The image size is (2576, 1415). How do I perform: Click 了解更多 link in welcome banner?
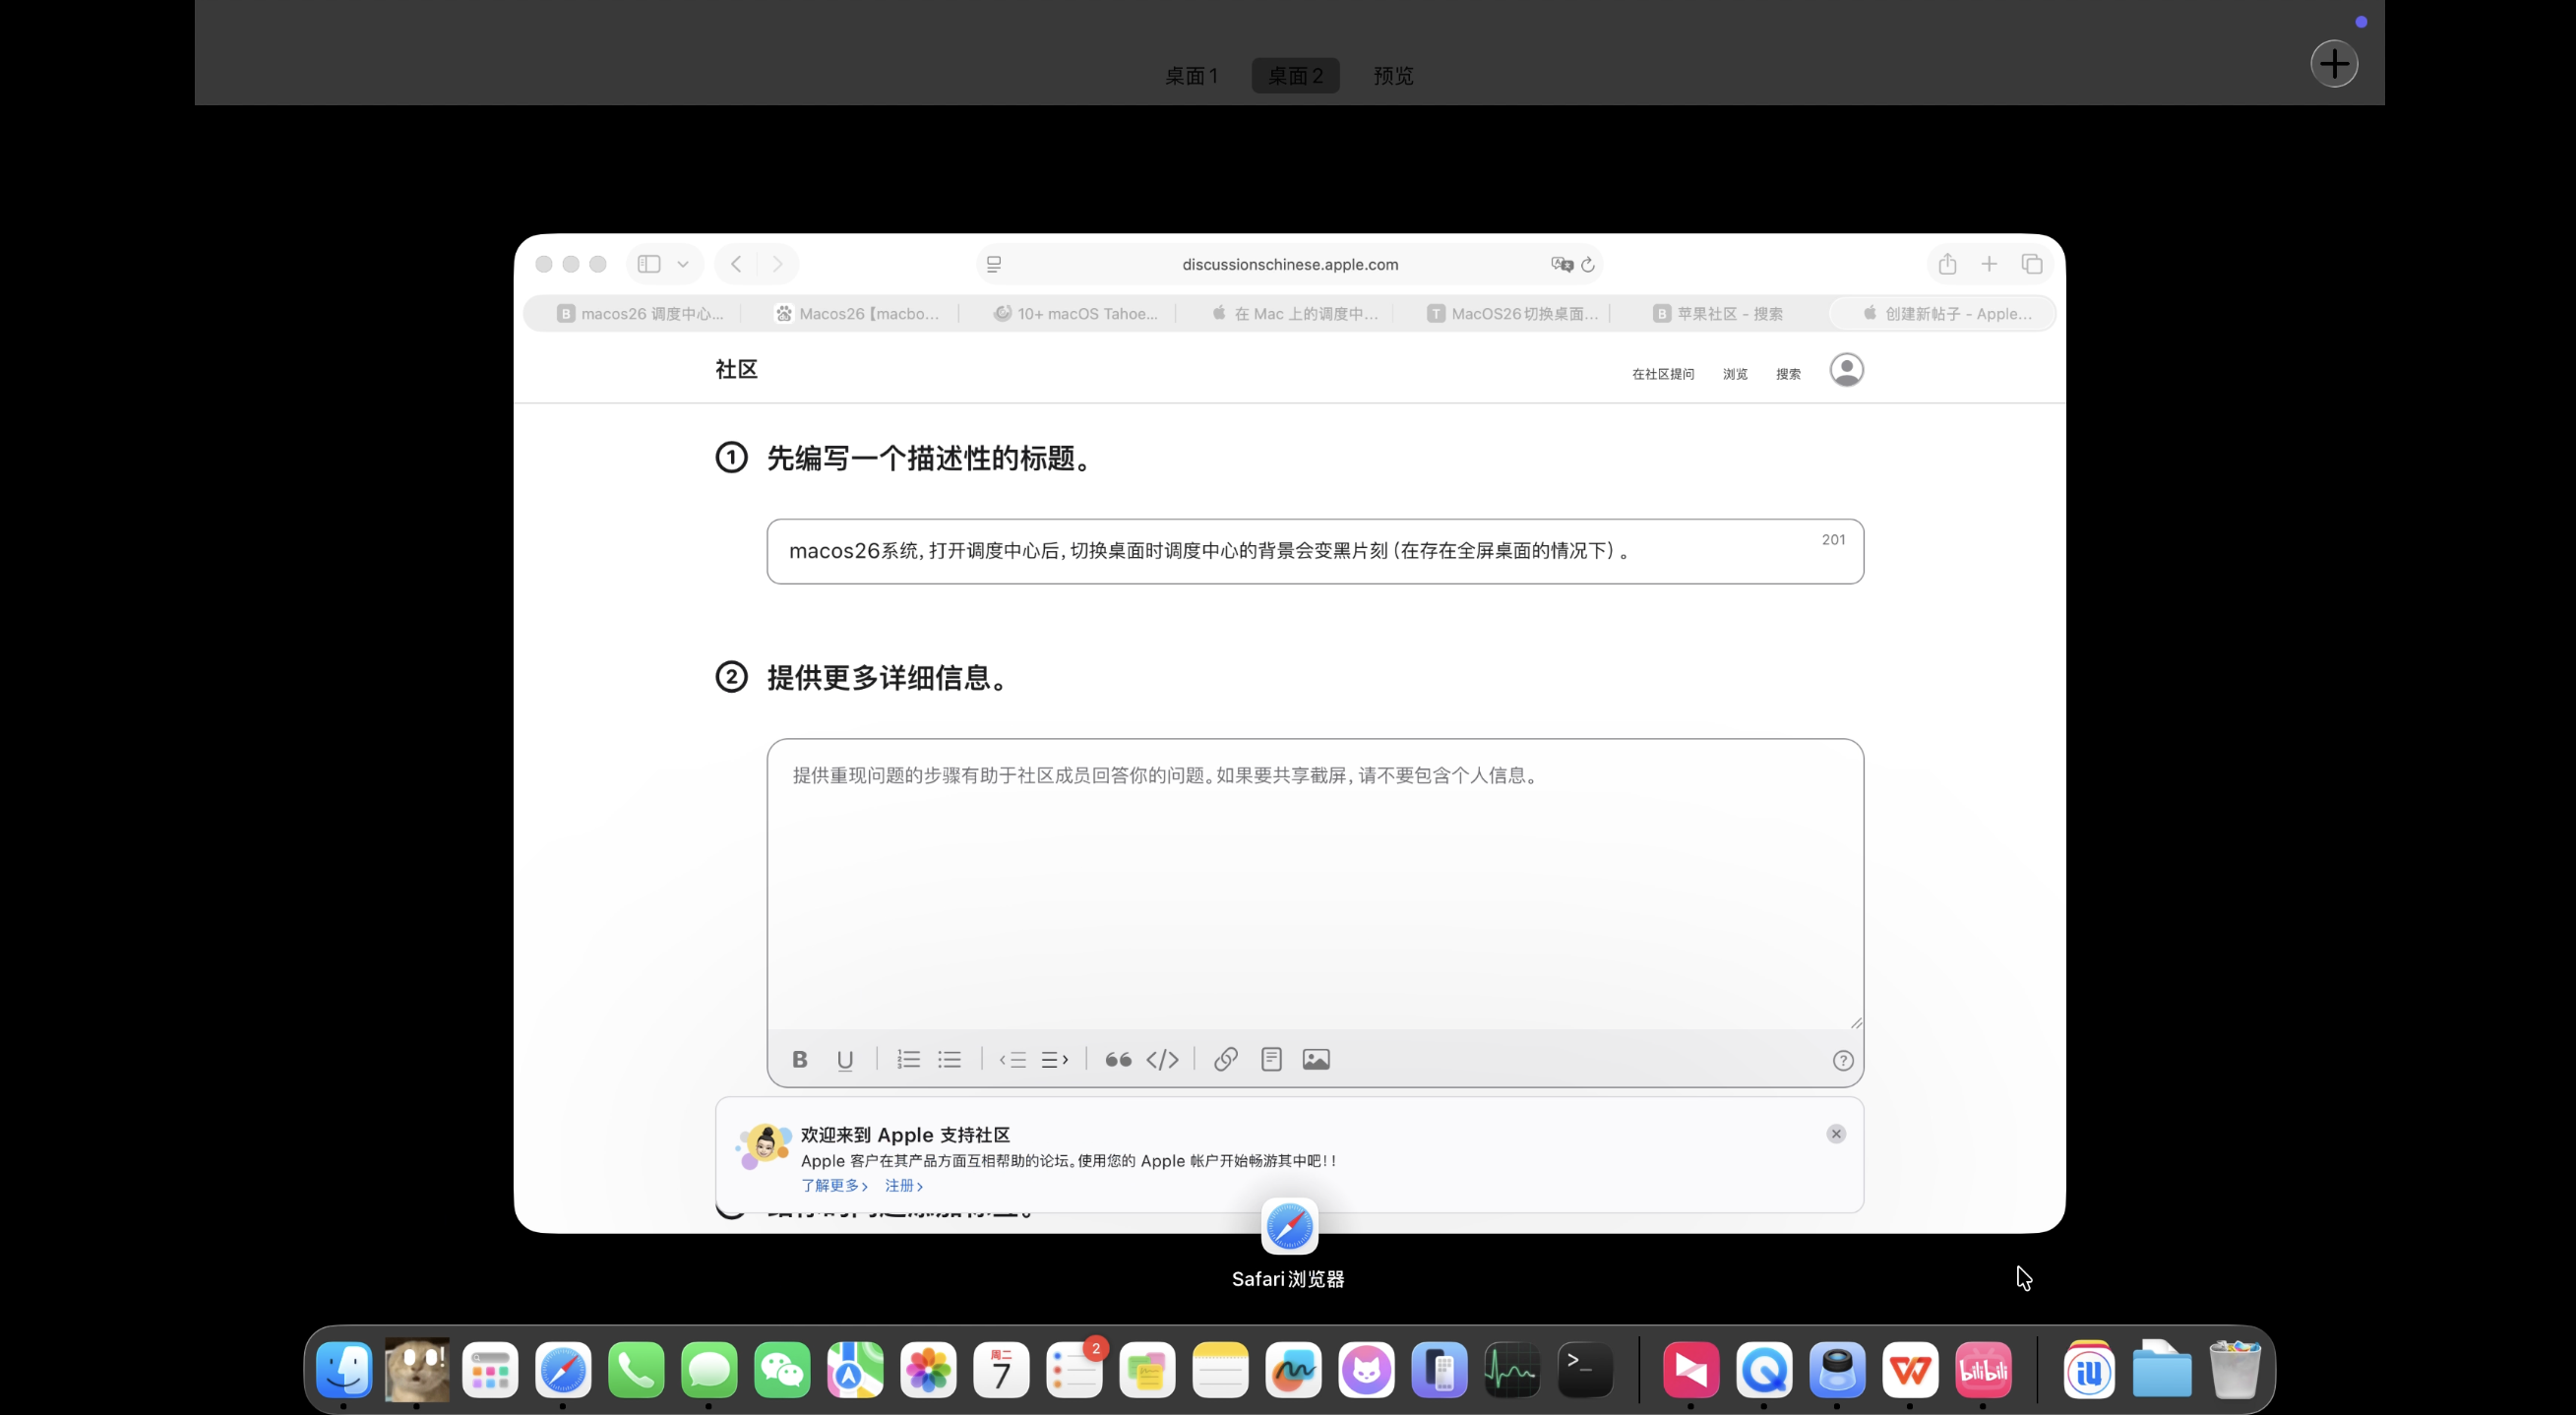tap(833, 1185)
